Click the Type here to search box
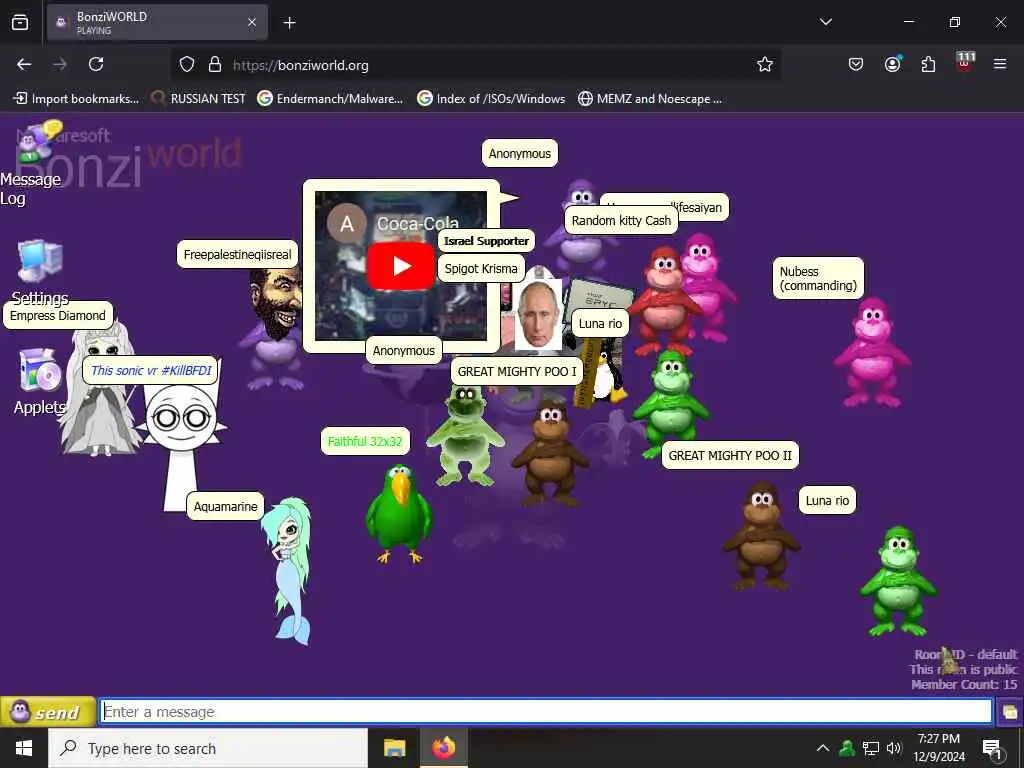This screenshot has height=768, width=1024. (x=208, y=748)
